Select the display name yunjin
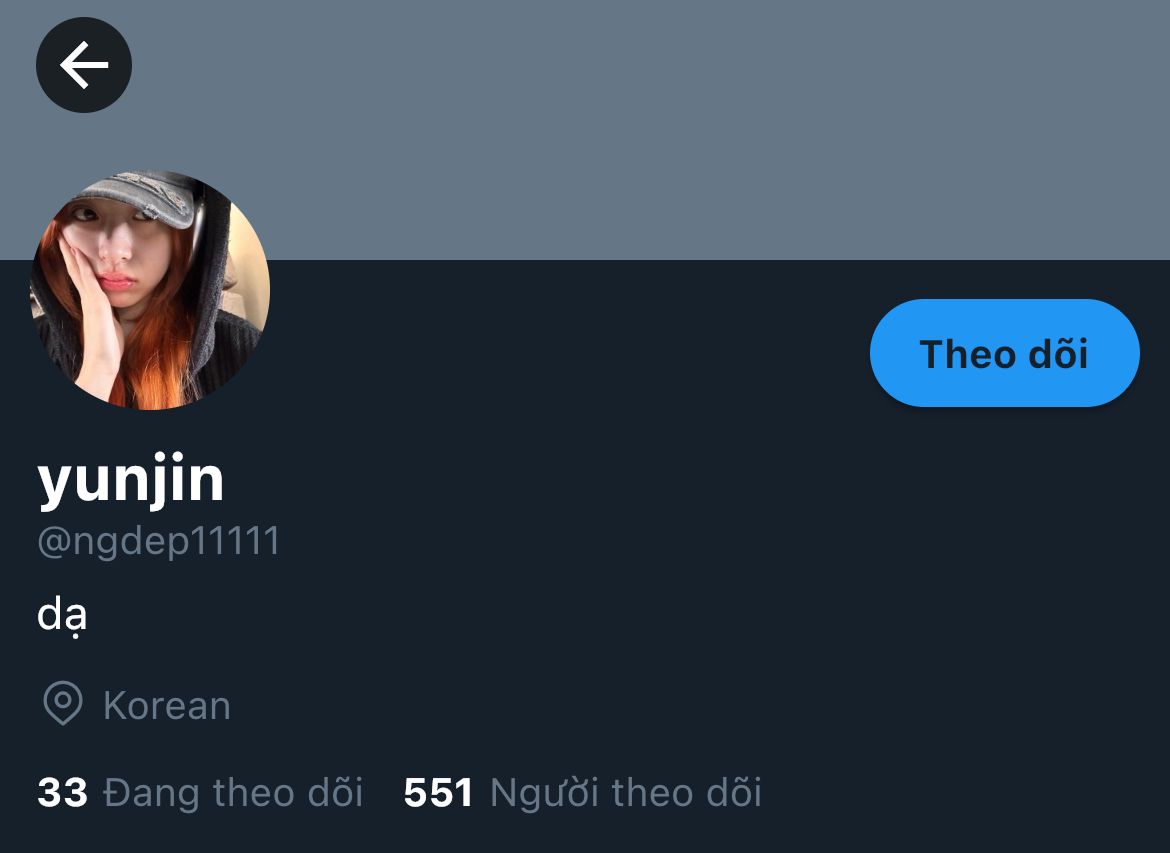The height and width of the screenshot is (853, 1170). coord(131,480)
